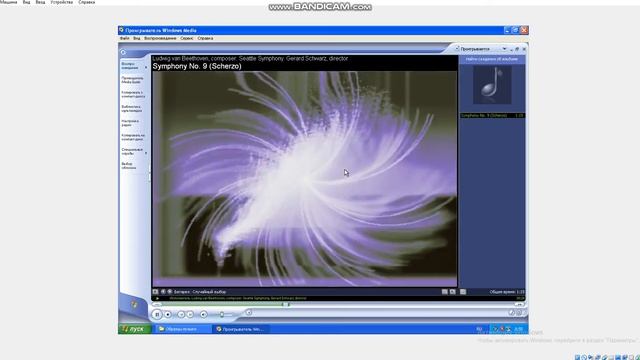Restore the Now Playing pane small button
This screenshot has height=360, width=640.
(x=517, y=49)
